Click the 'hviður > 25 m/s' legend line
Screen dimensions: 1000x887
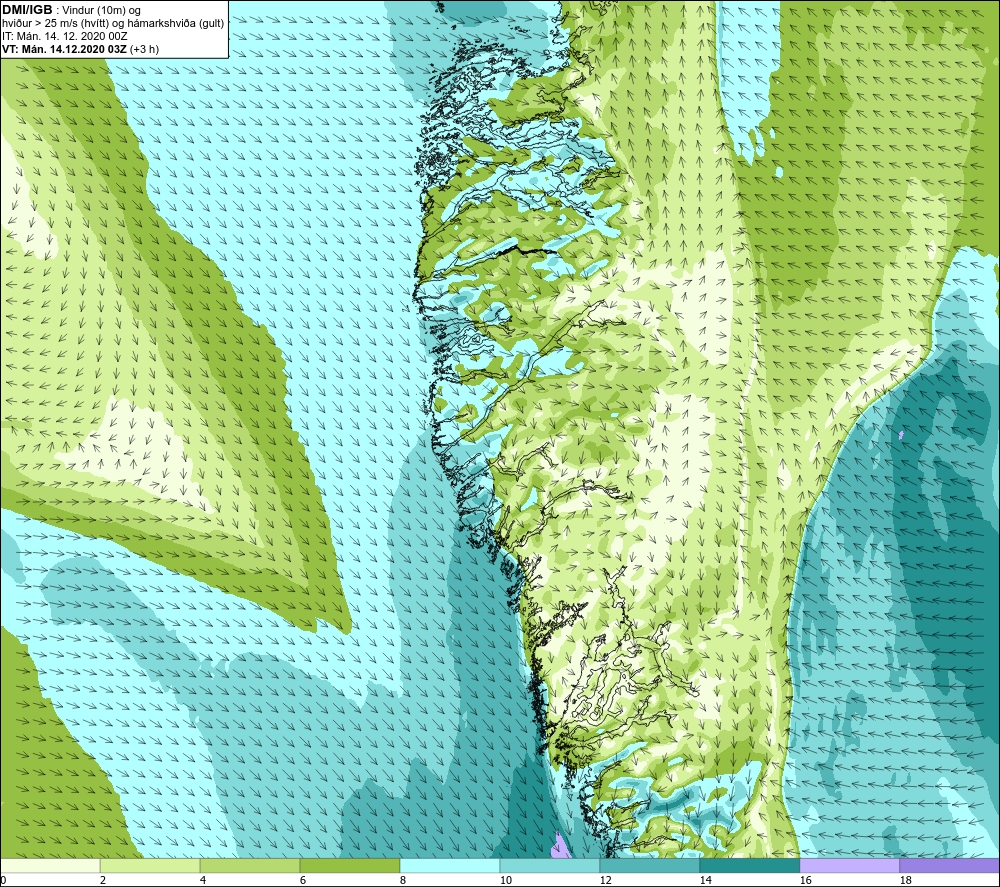pyautogui.click(x=113, y=23)
